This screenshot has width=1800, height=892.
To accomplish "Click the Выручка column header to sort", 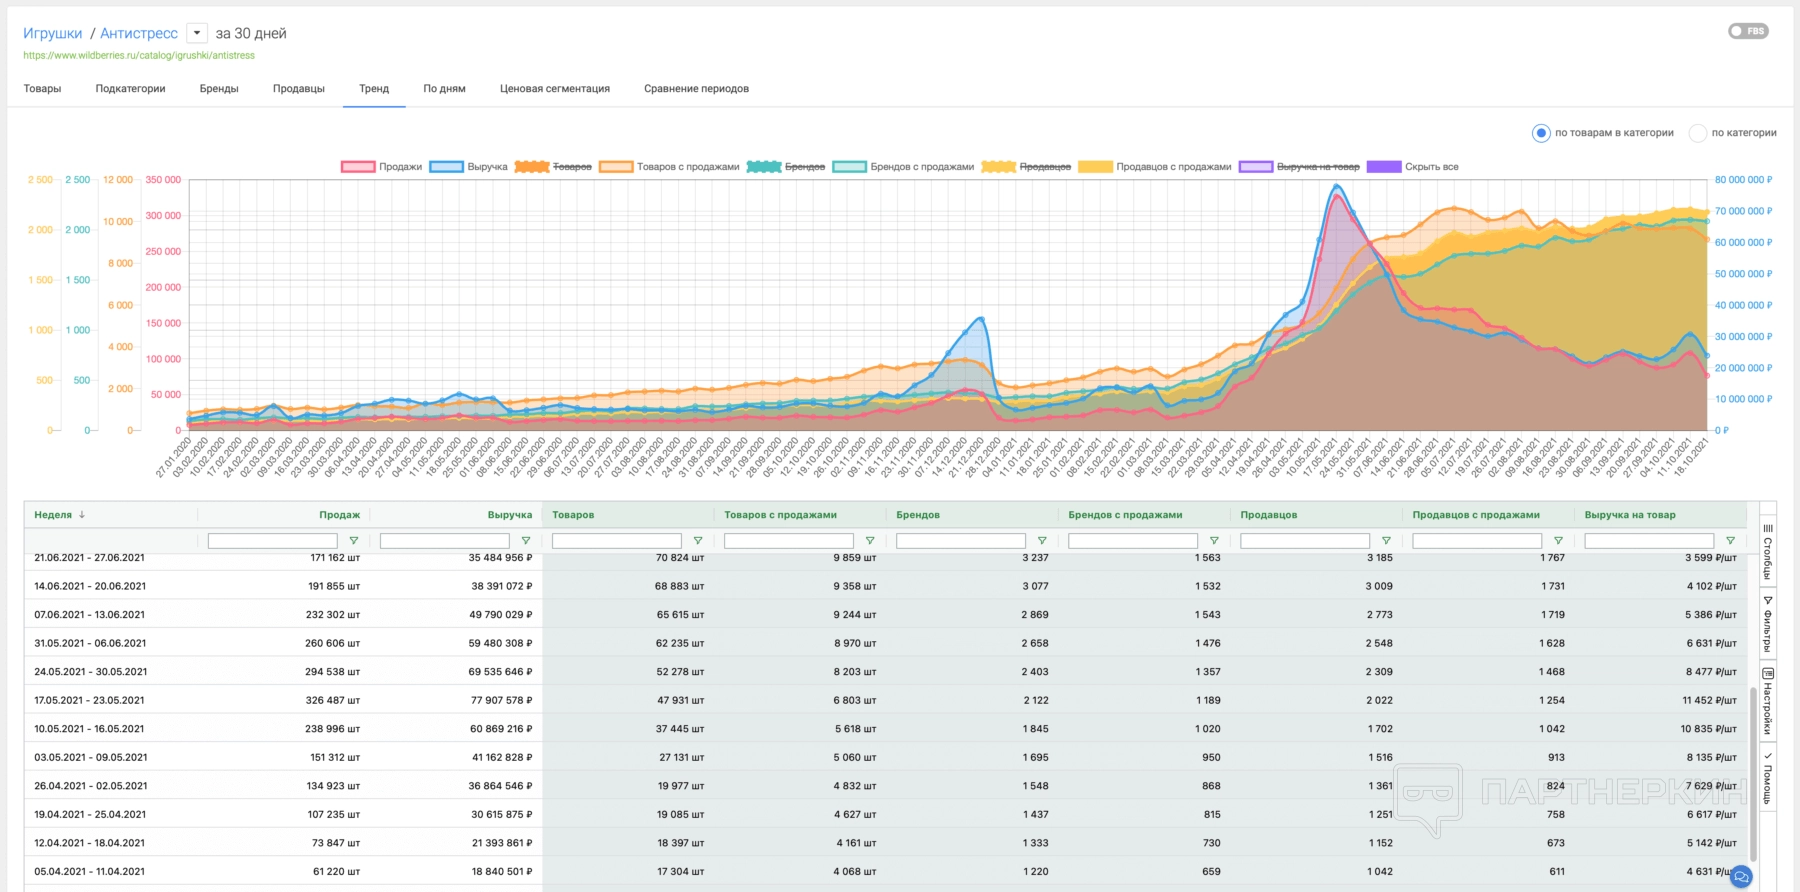I will click(x=509, y=515).
